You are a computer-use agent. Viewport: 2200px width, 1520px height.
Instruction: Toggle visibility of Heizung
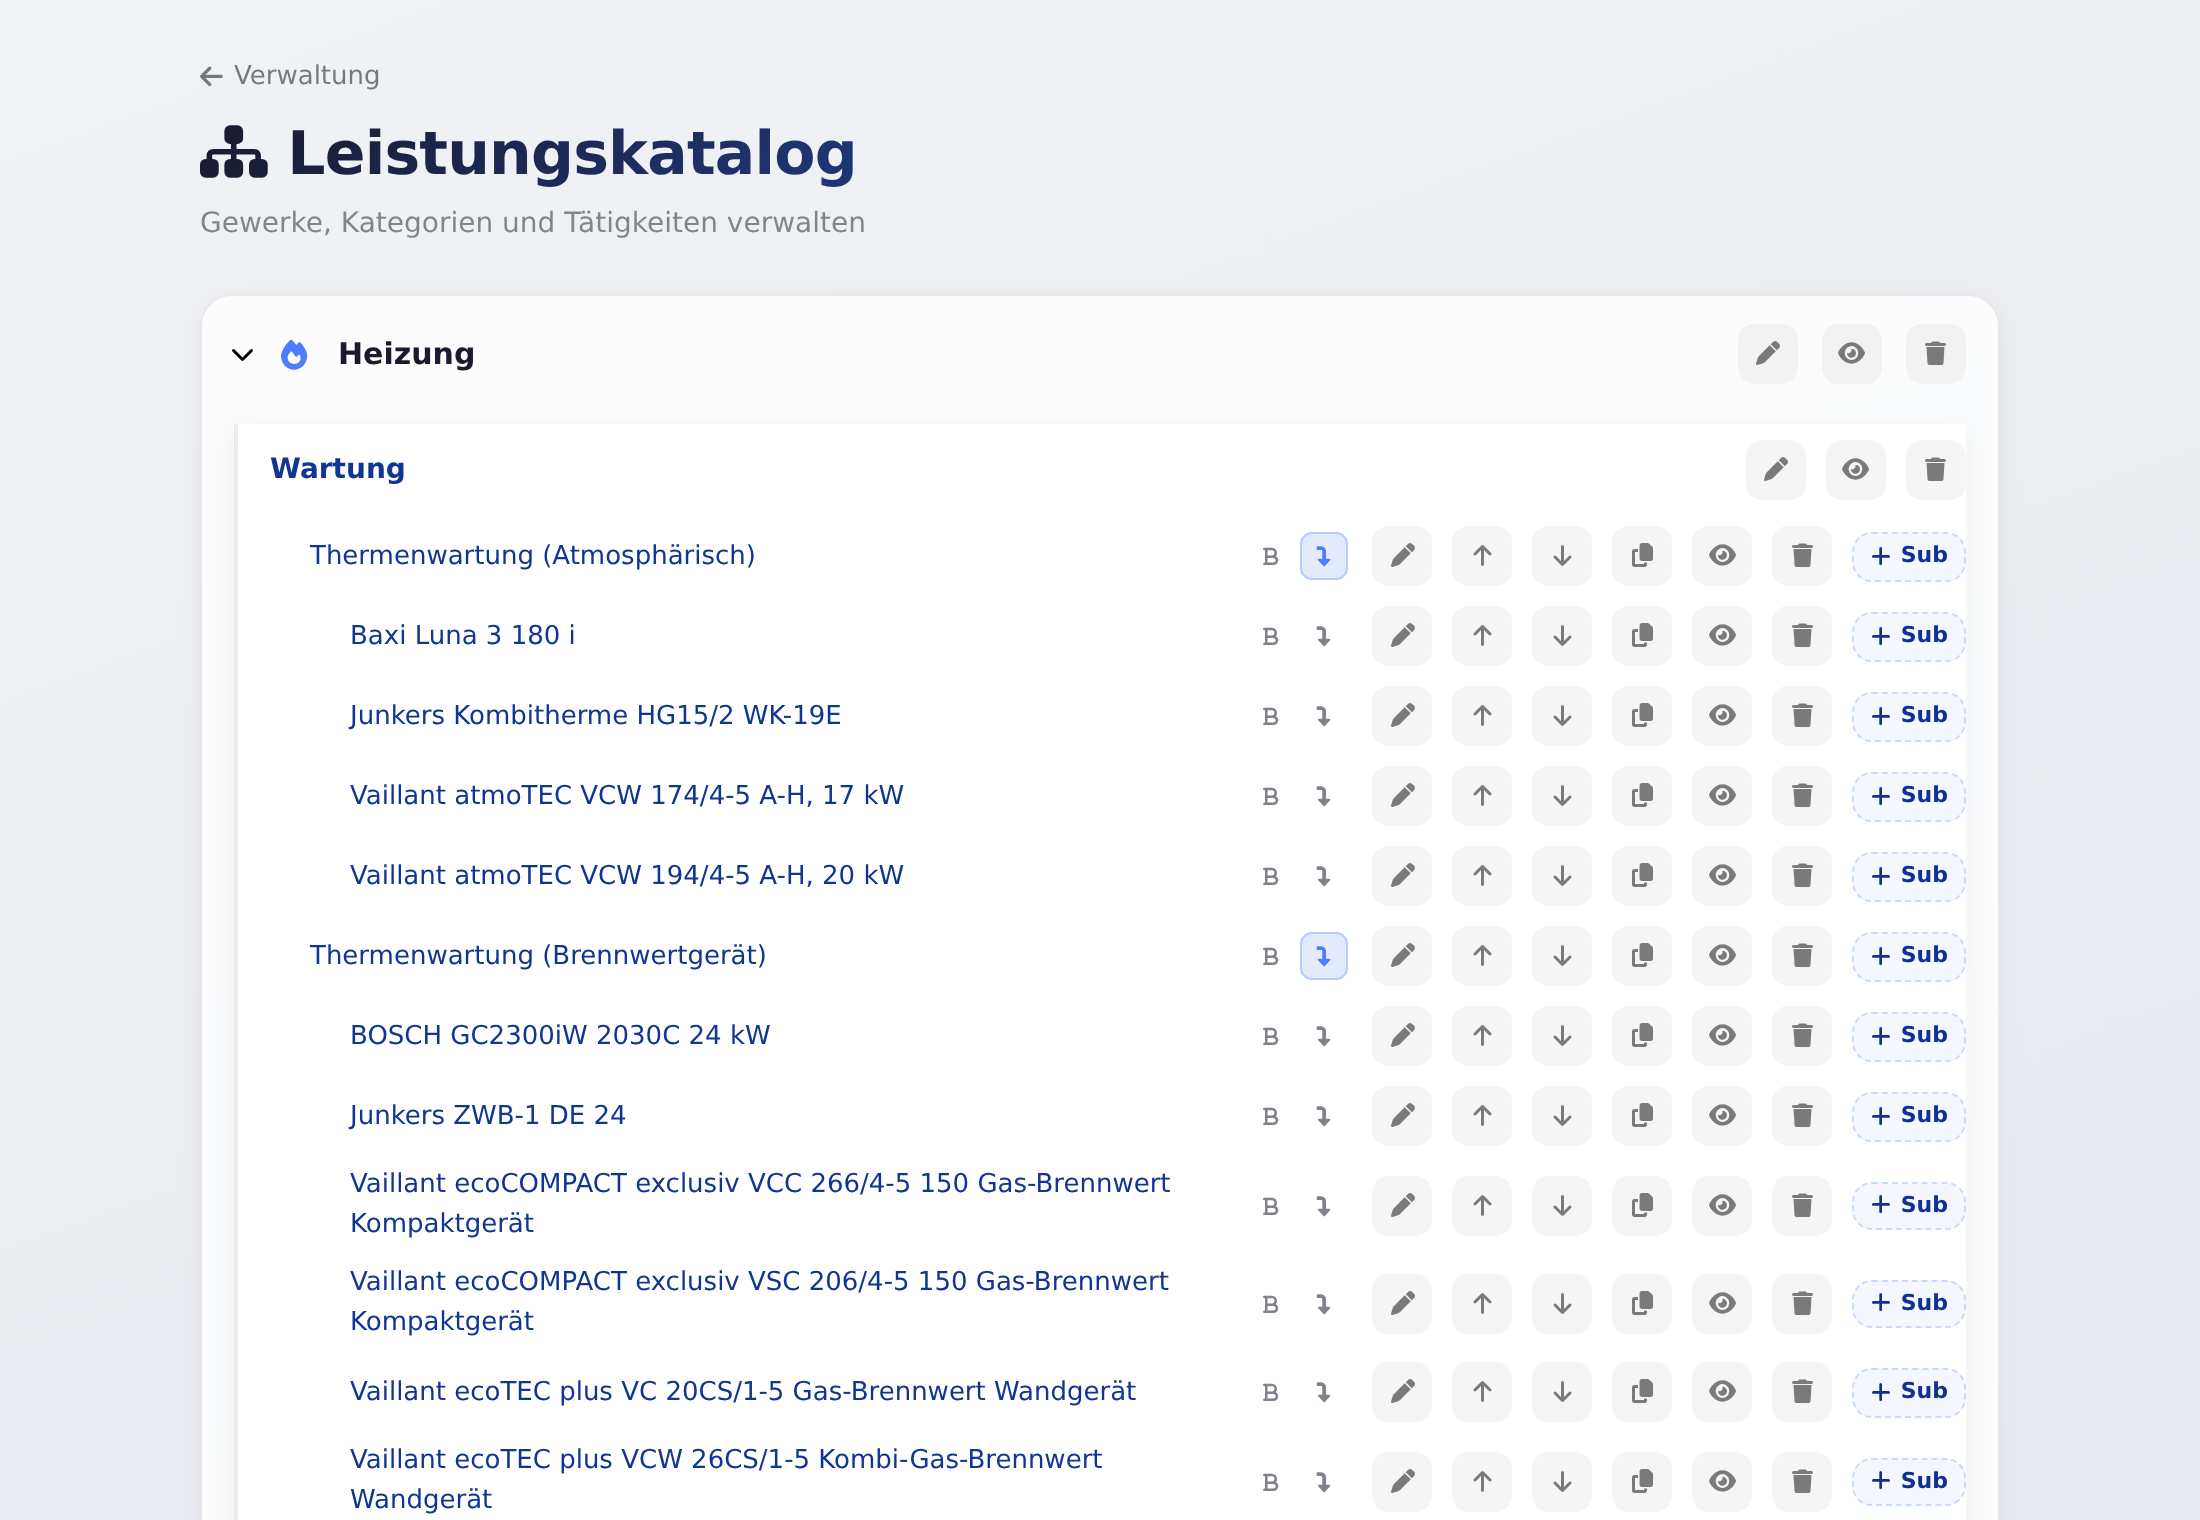pos(1851,354)
